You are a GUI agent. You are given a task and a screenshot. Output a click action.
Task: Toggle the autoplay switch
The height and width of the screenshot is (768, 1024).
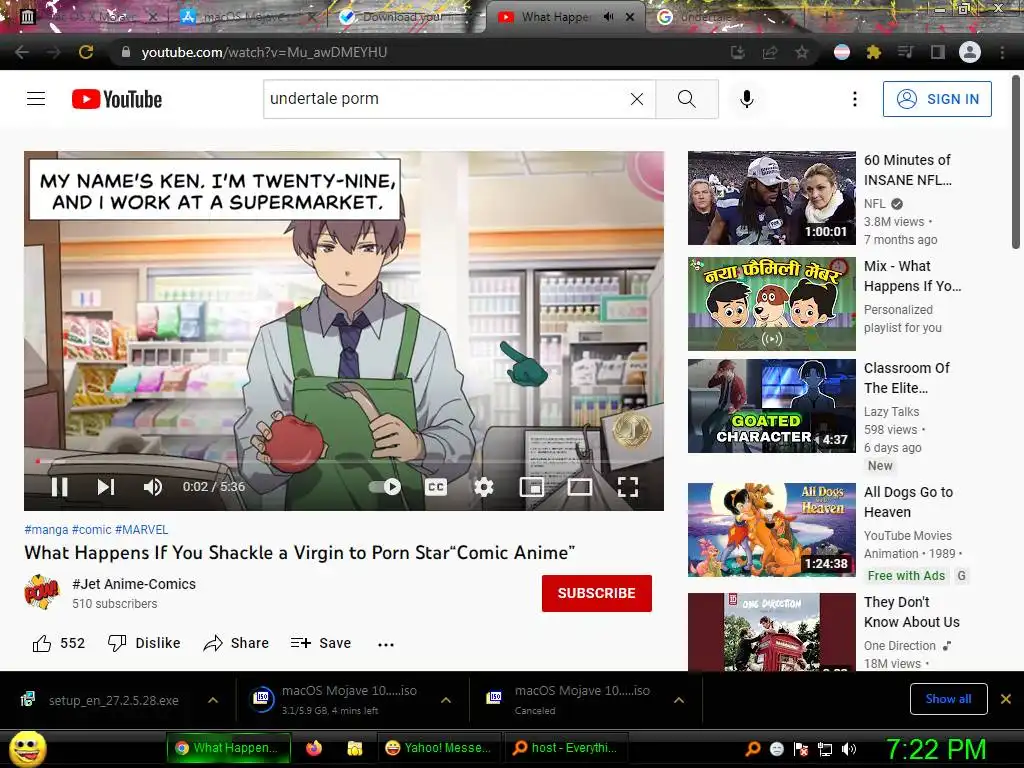[385, 487]
